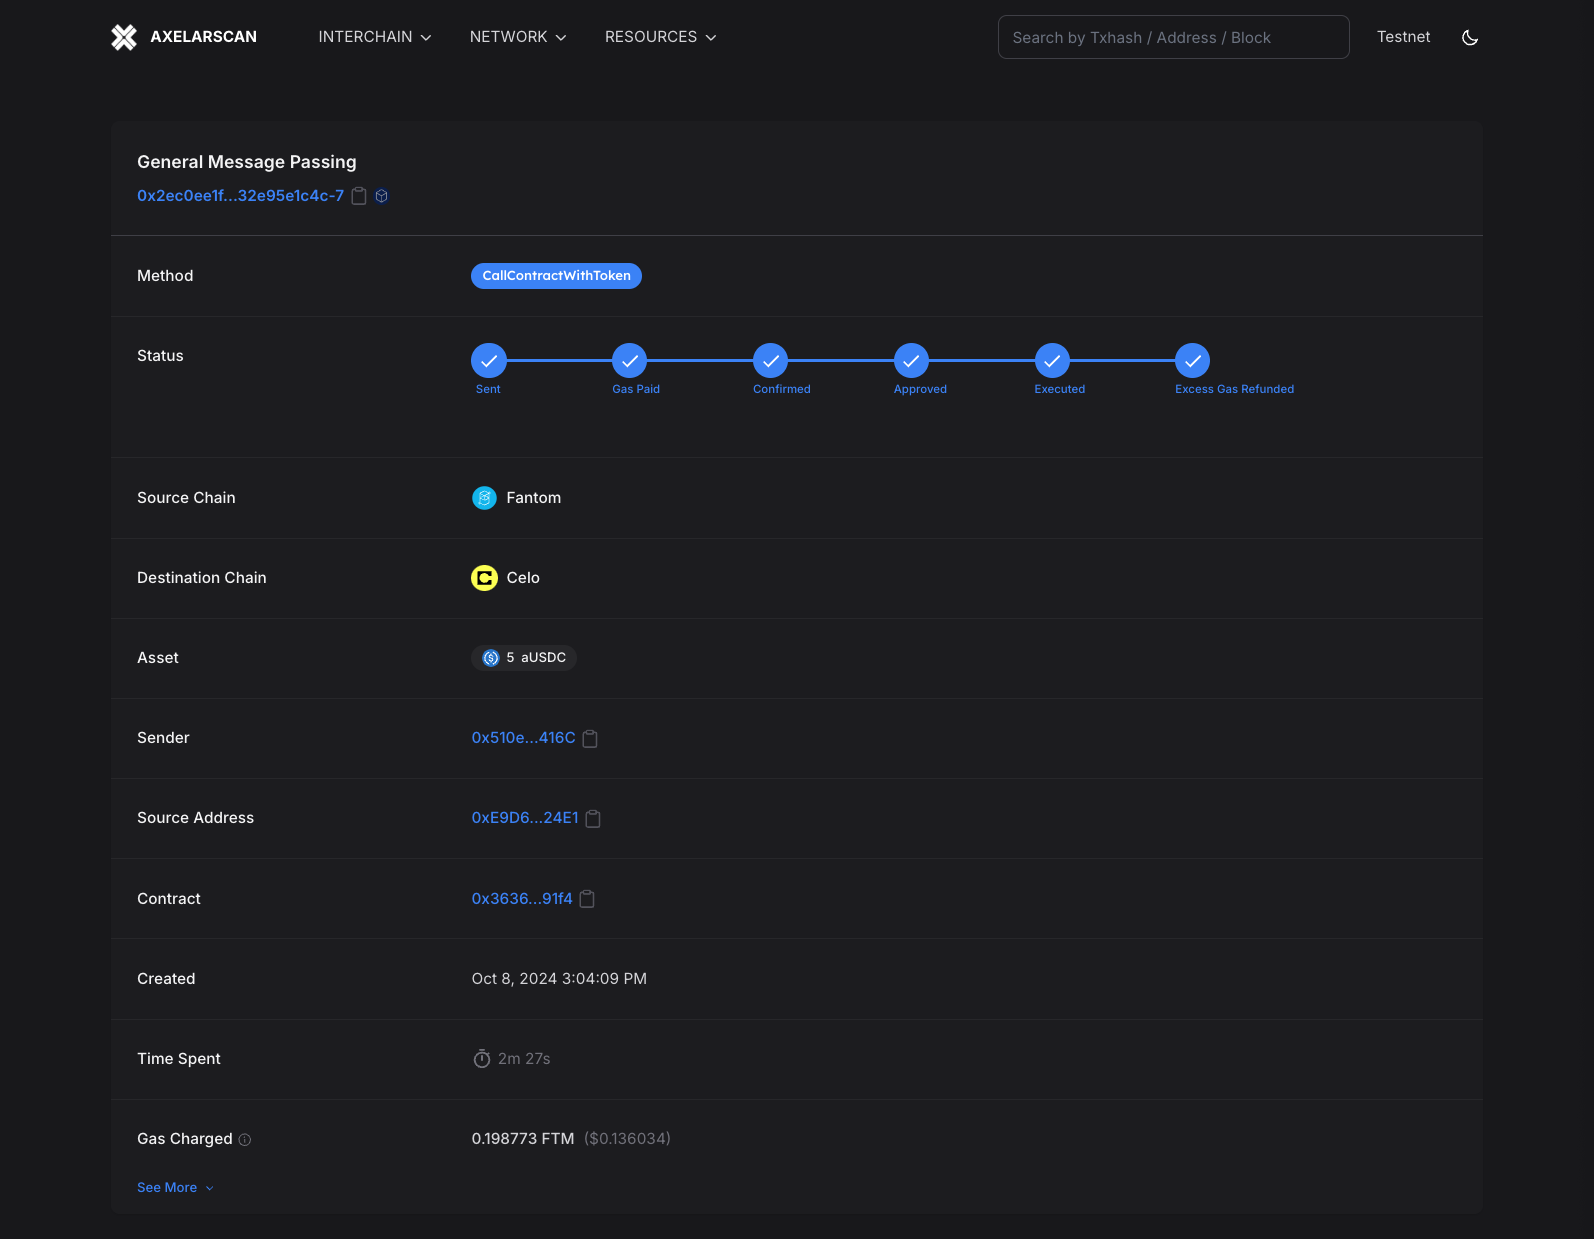Open Contract link 0x3636...91f4
The image size is (1594, 1239).
522,899
